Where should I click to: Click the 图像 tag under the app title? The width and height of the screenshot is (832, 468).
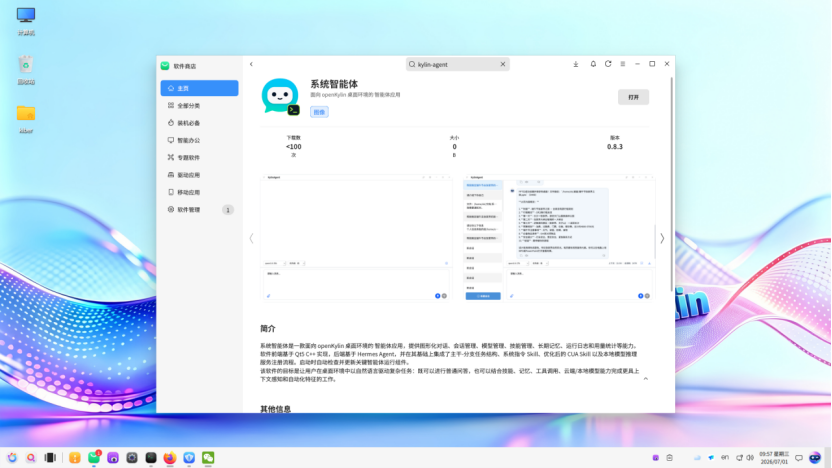point(319,112)
